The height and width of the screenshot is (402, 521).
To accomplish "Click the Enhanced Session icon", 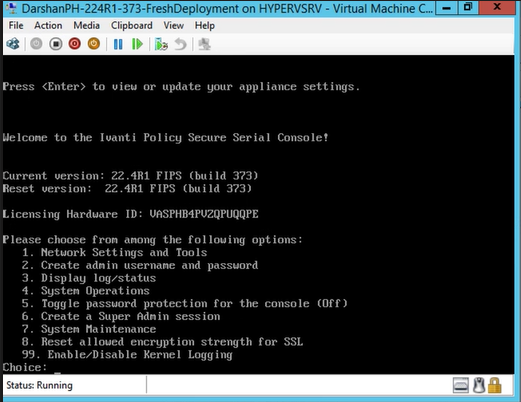I will tap(204, 44).
